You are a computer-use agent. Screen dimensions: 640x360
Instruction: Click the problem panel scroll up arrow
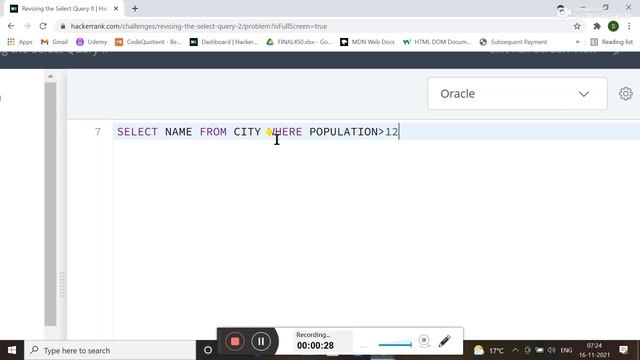coord(50,76)
